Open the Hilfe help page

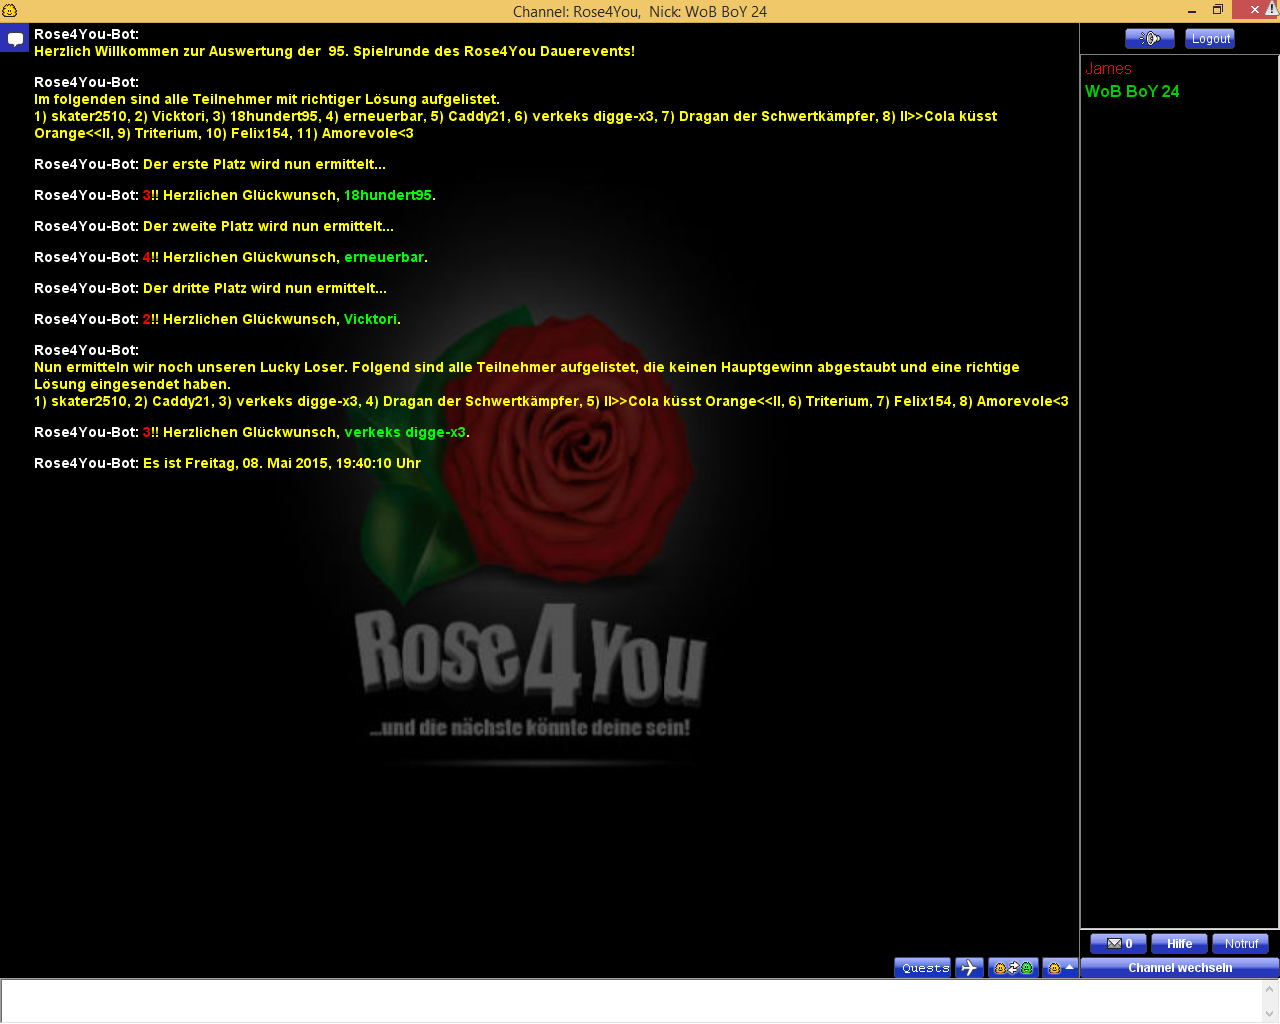[1179, 944]
